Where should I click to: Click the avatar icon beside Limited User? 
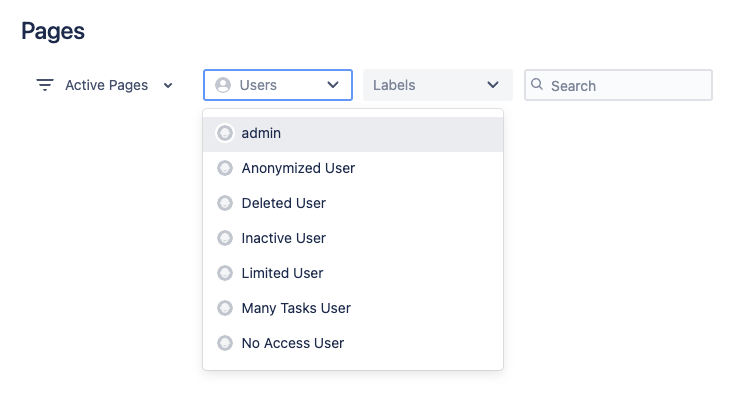225,273
